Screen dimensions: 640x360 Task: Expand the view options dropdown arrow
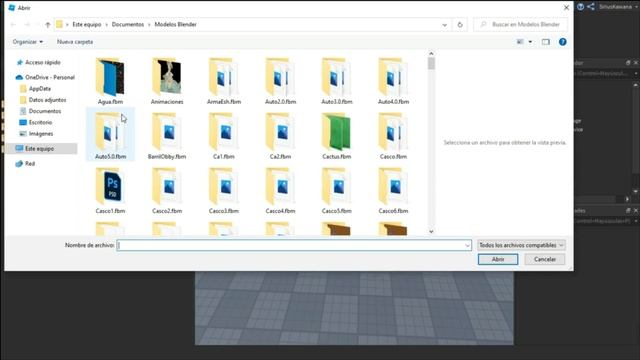[530, 42]
